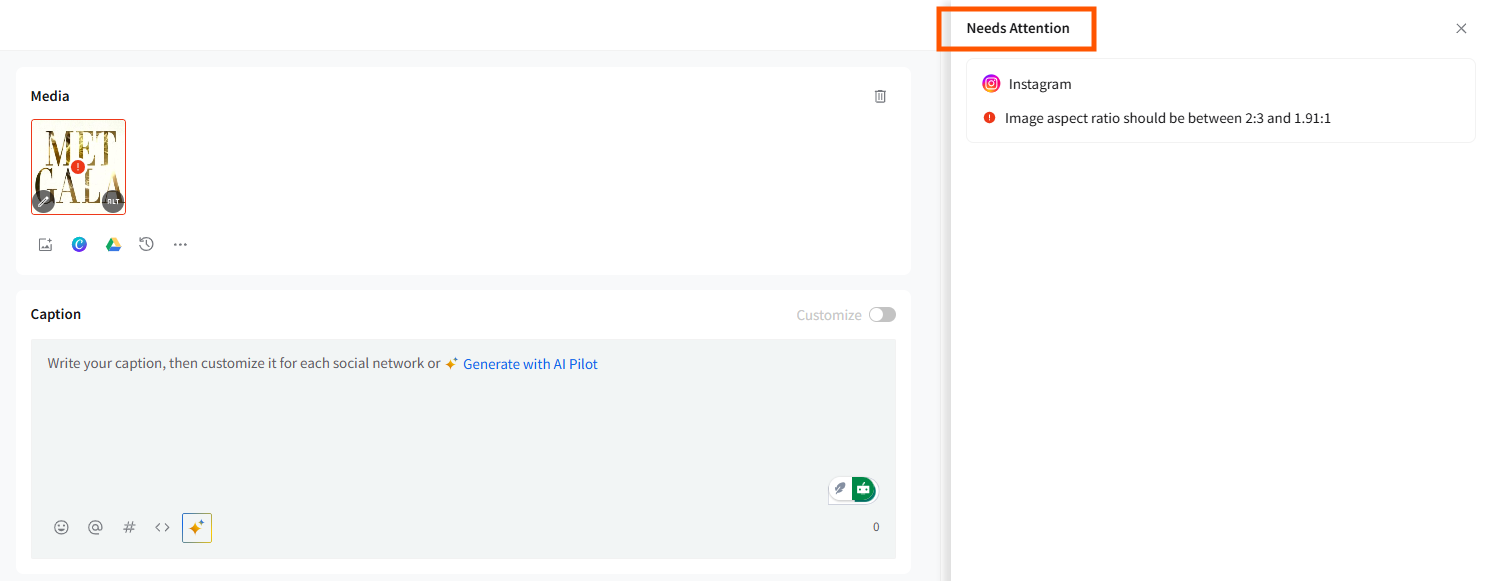Show more media source options

(180, 244)
